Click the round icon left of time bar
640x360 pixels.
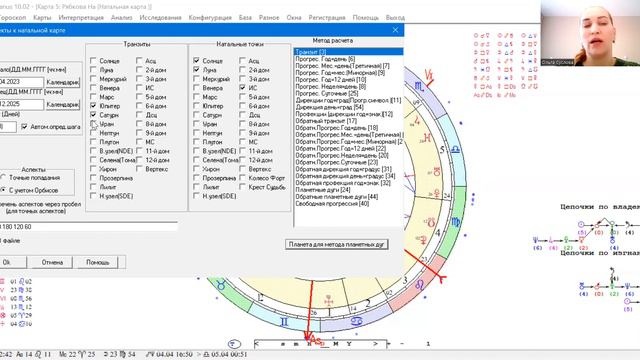(234, 344)
